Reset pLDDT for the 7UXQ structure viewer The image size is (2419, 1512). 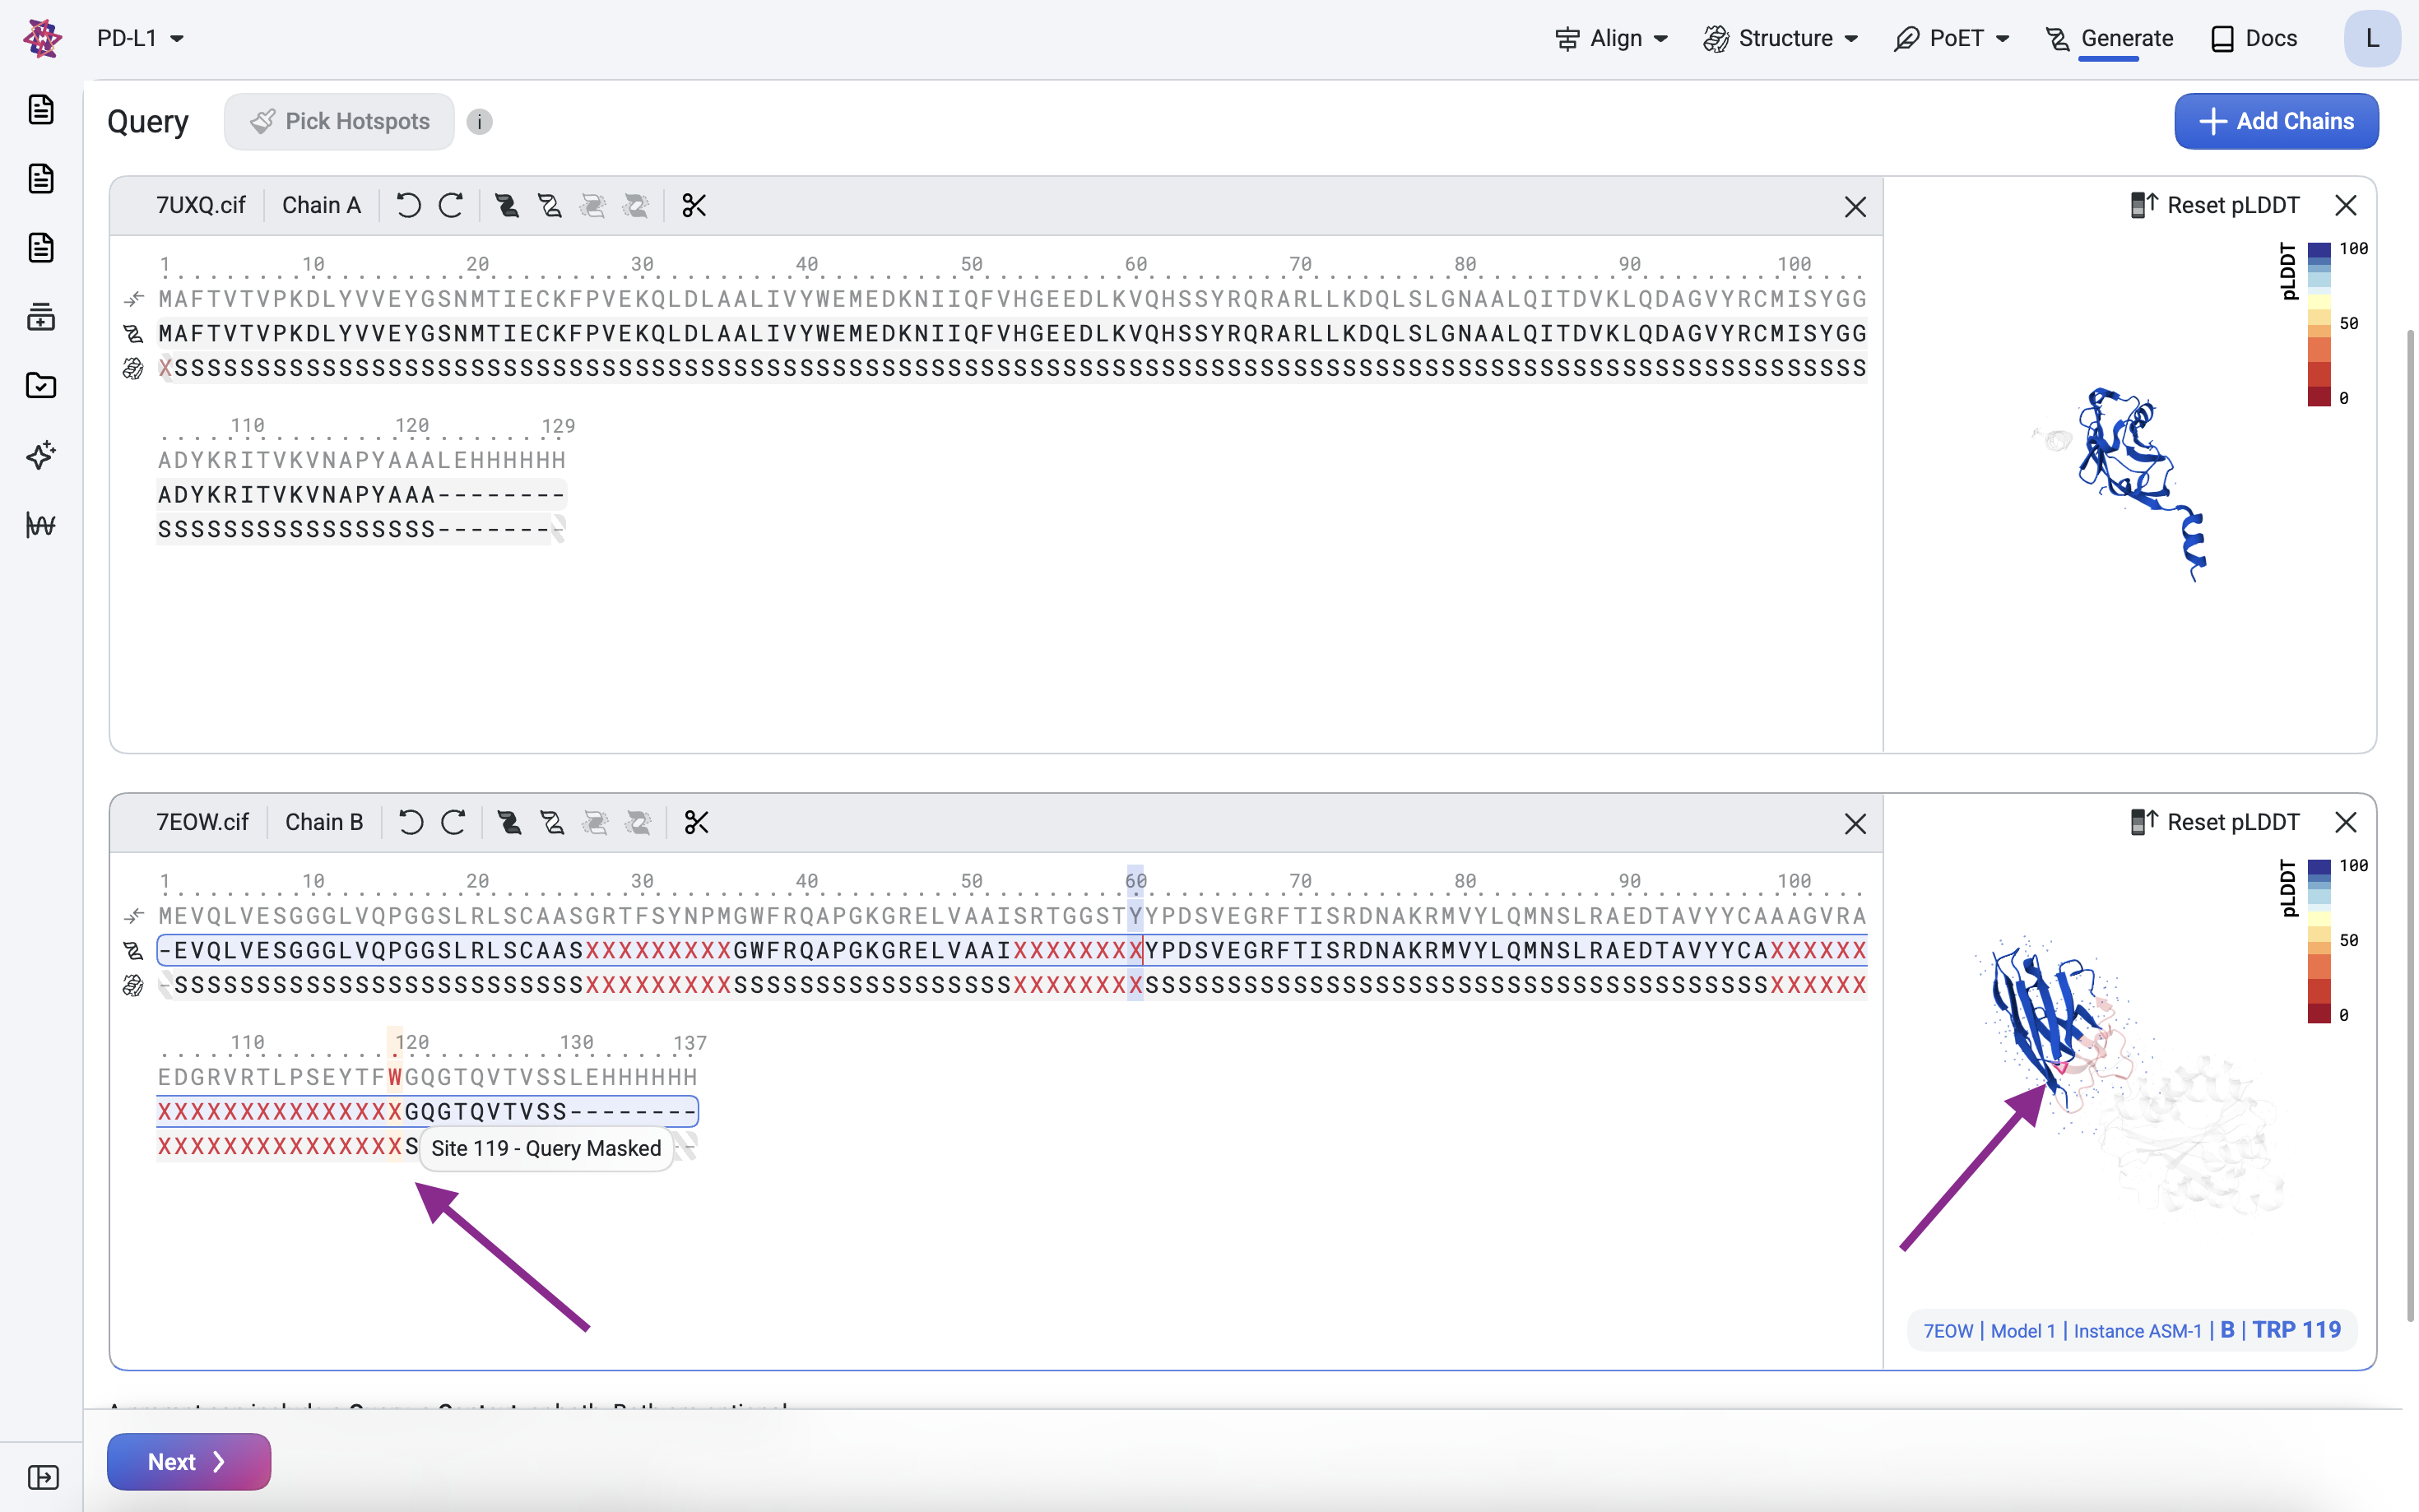click(x=2214, y=205)
